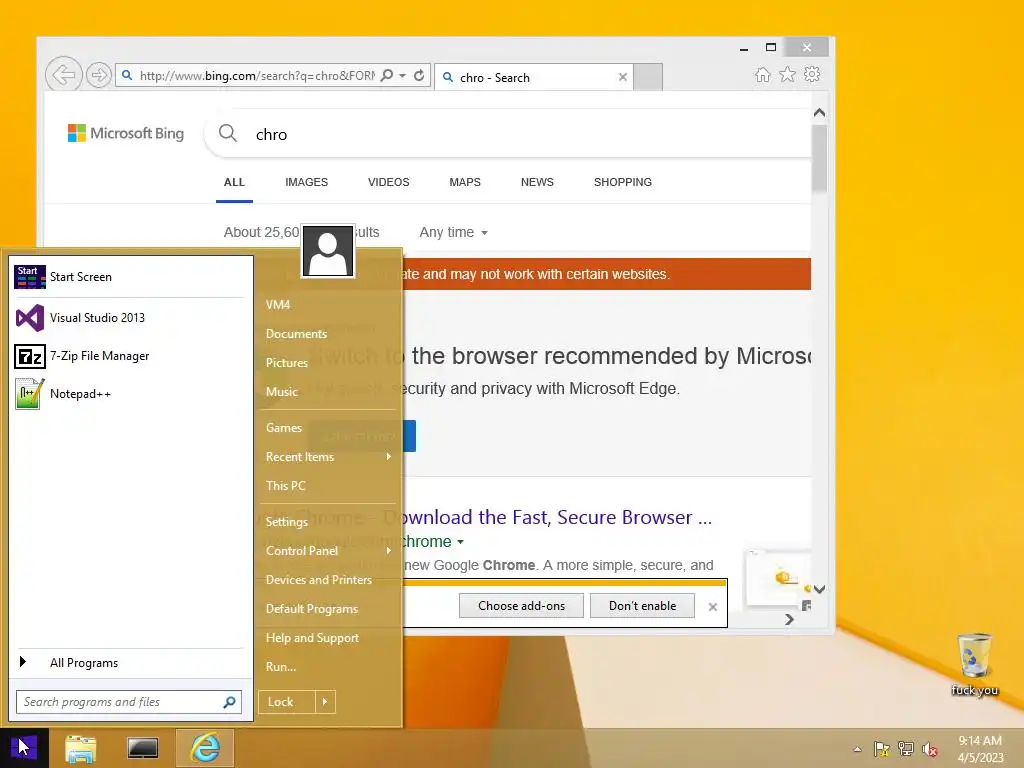The width and height of the screenshot is (1024, 768).
Task: Expand the Lock options arrow
Action: pyautogui.click(x=325, y=702)
